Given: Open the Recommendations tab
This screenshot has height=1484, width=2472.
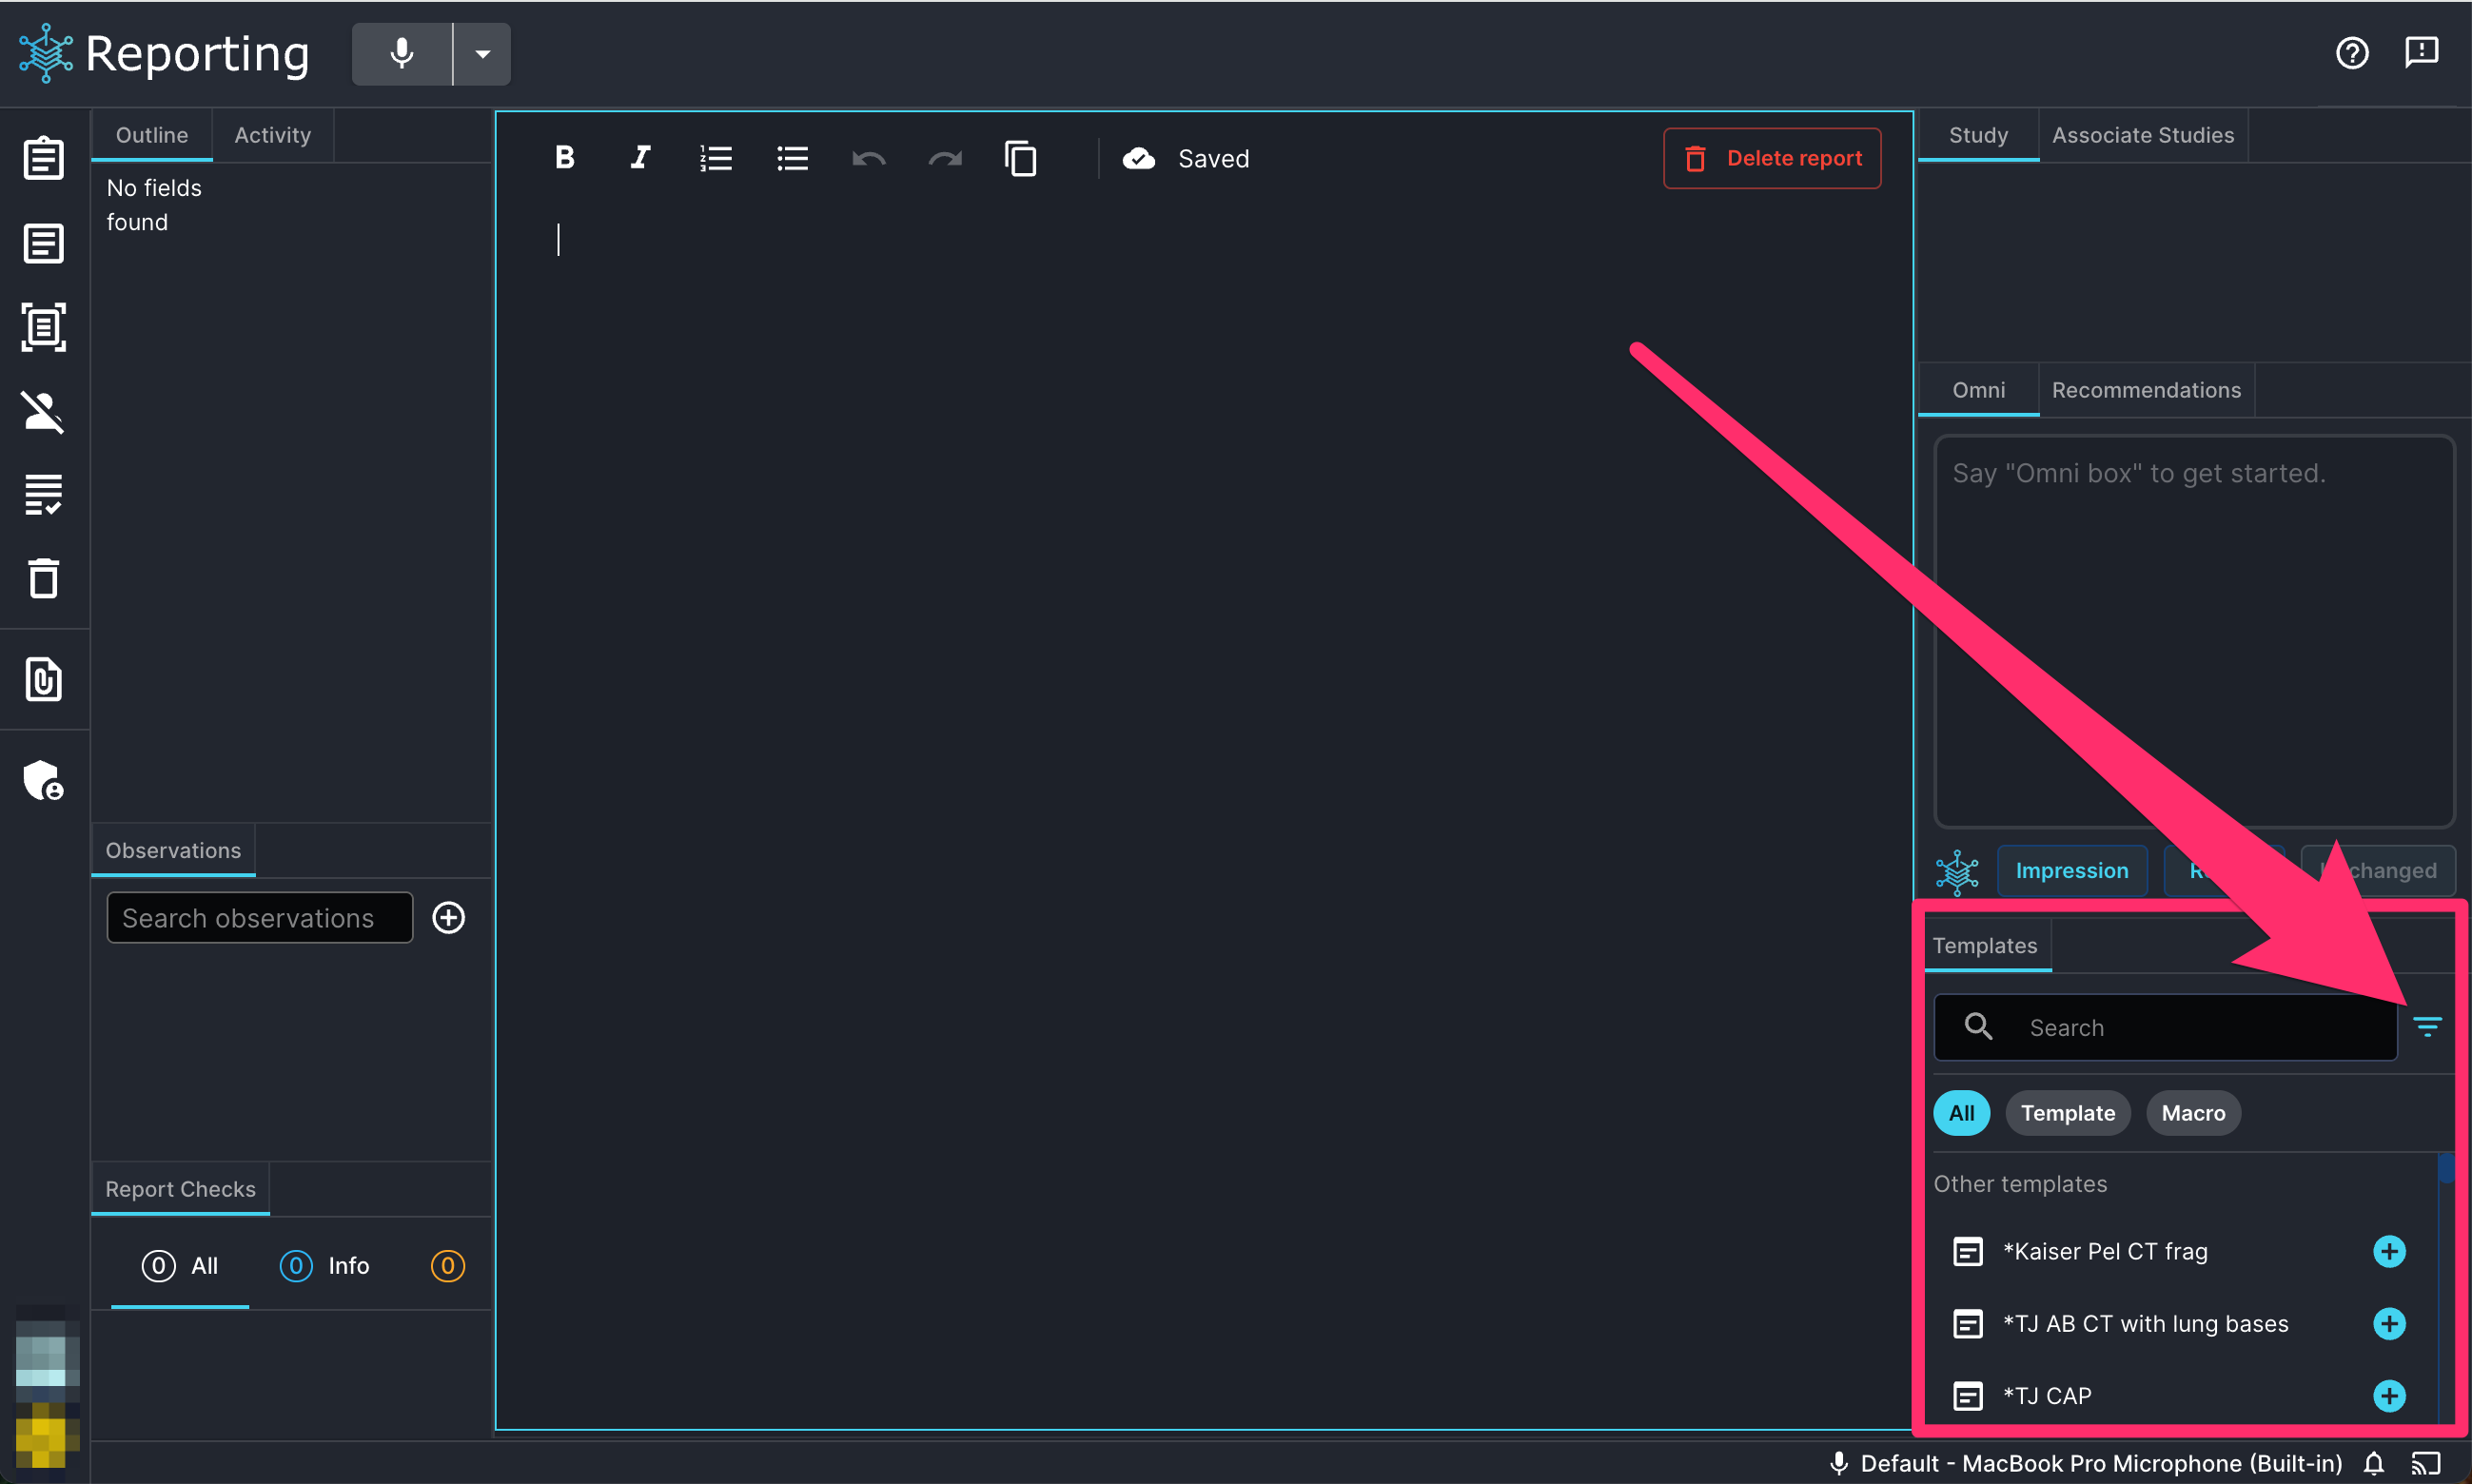Looking at the screenshot, I should 2146,390.
